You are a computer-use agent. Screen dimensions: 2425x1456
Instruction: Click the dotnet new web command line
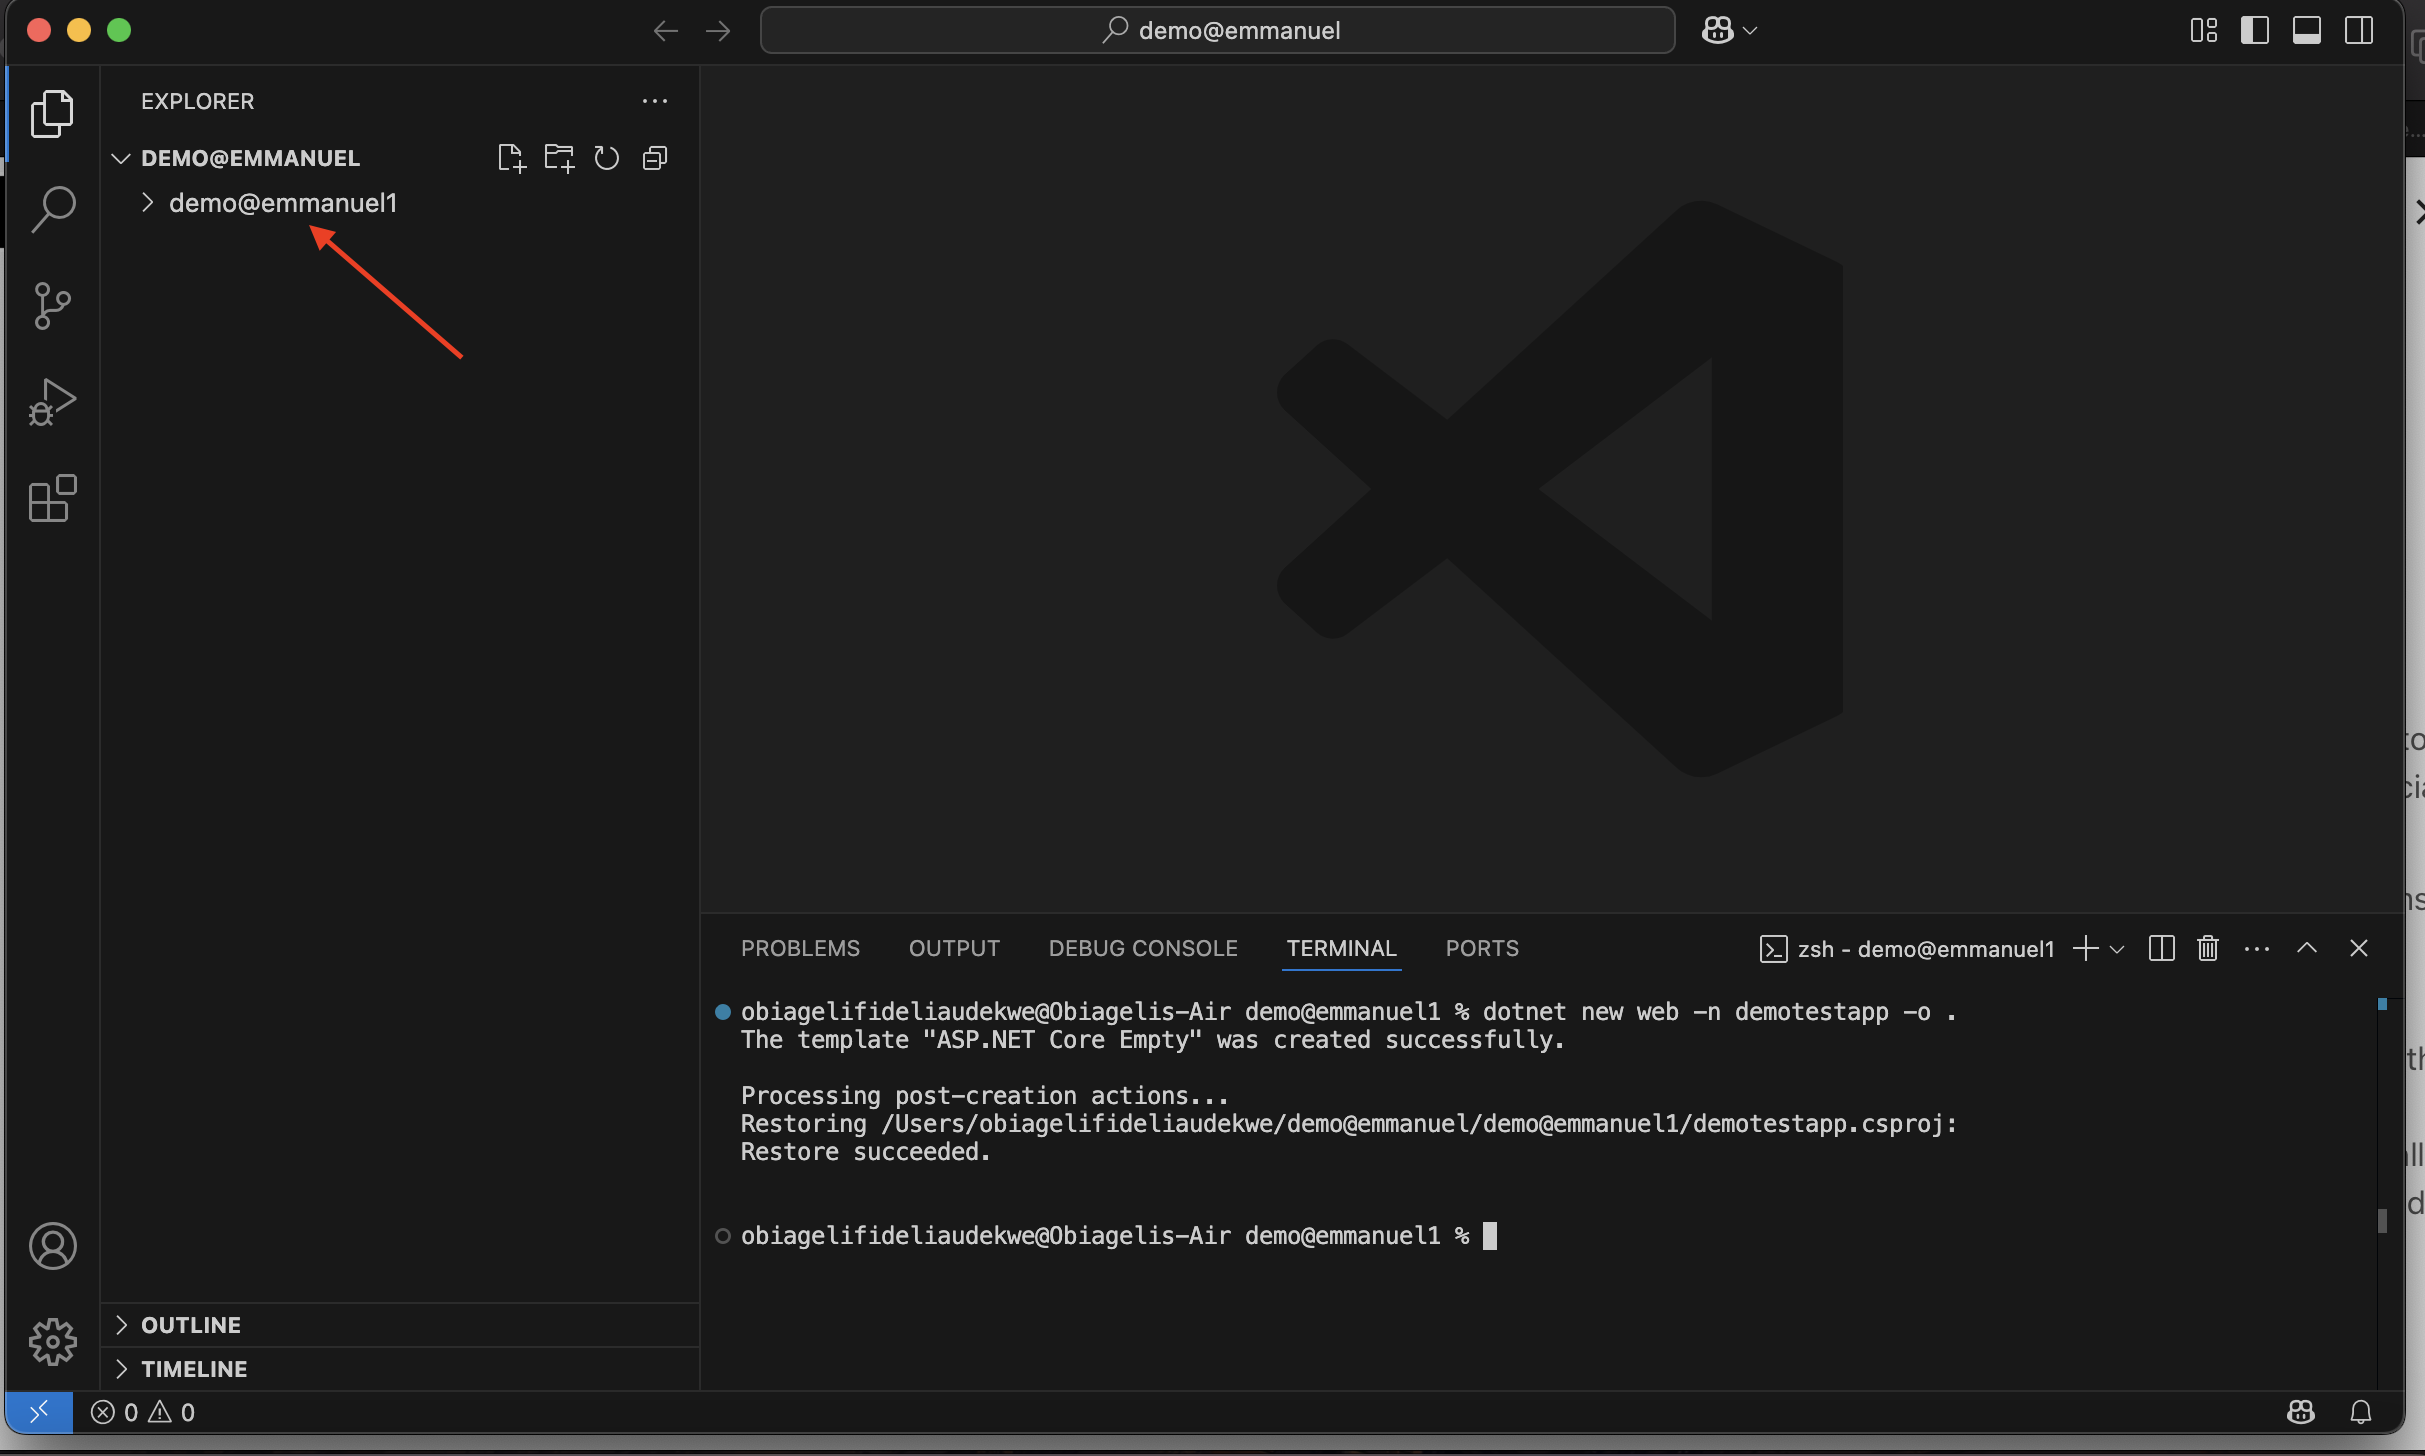click(x=1347, y=1012)
